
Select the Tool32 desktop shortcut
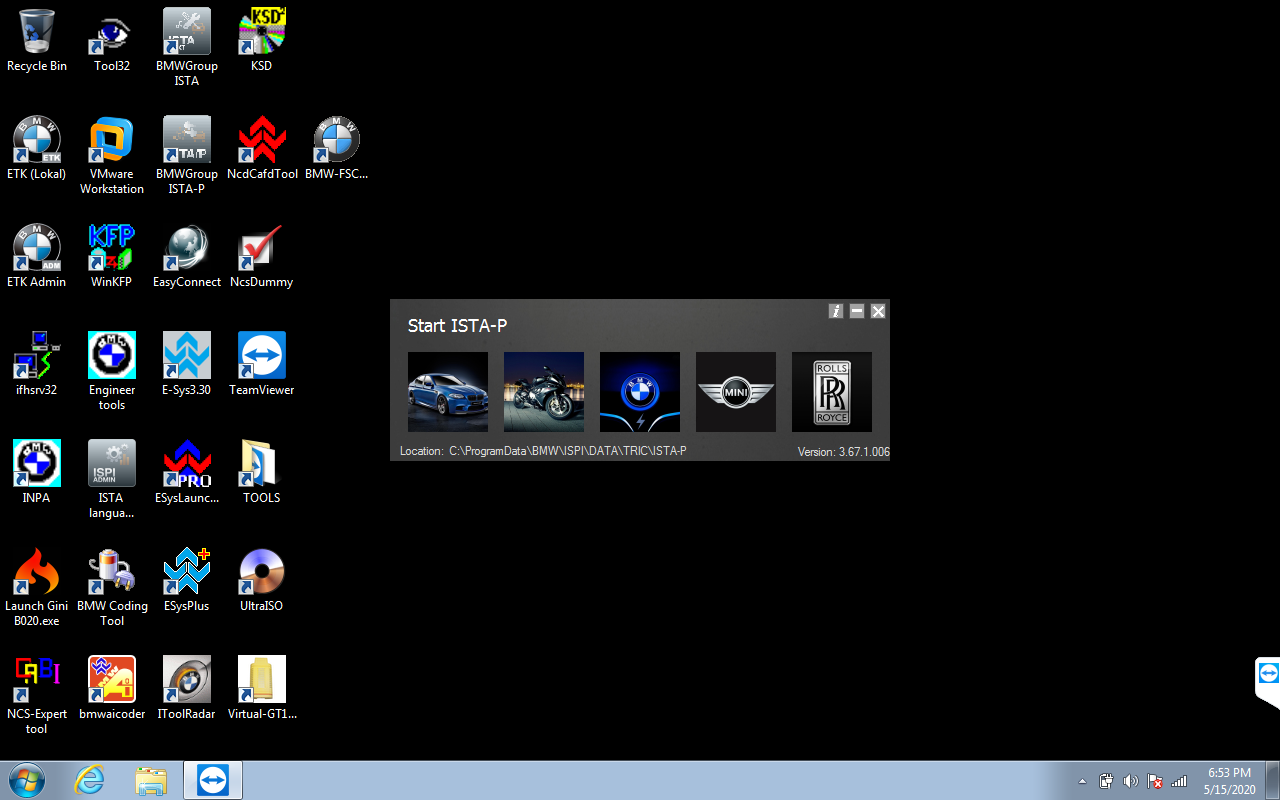click(x=112, y=40)
